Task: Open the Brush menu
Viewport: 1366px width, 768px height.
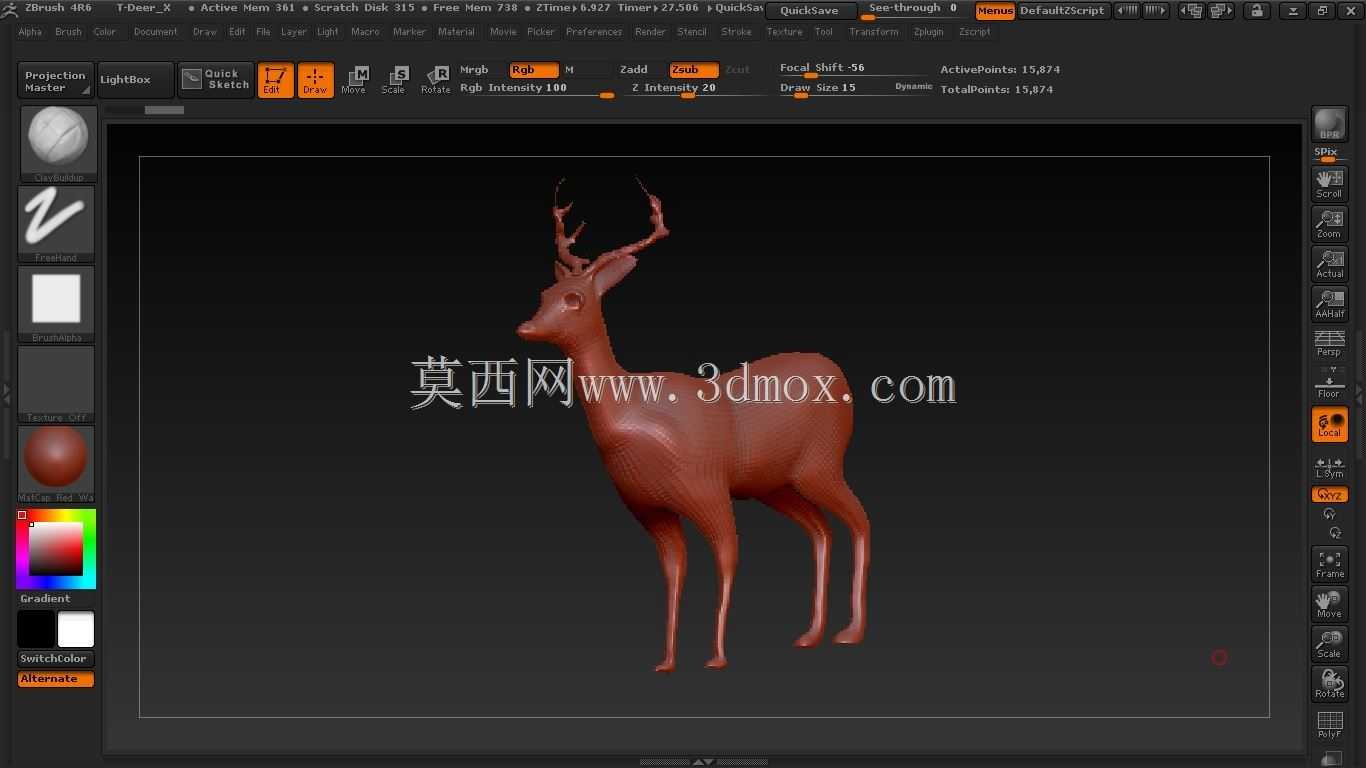Action: [x=68, y=32]
